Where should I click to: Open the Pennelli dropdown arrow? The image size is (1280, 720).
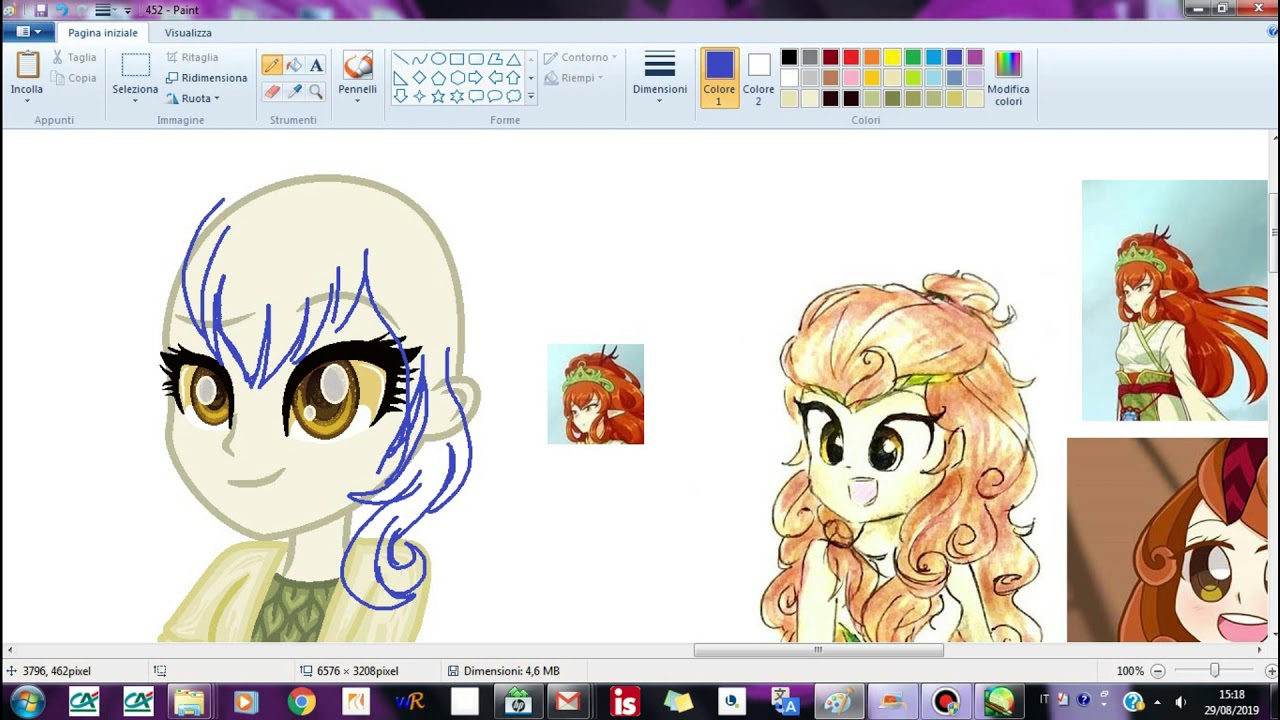click(x=357, y=101)
